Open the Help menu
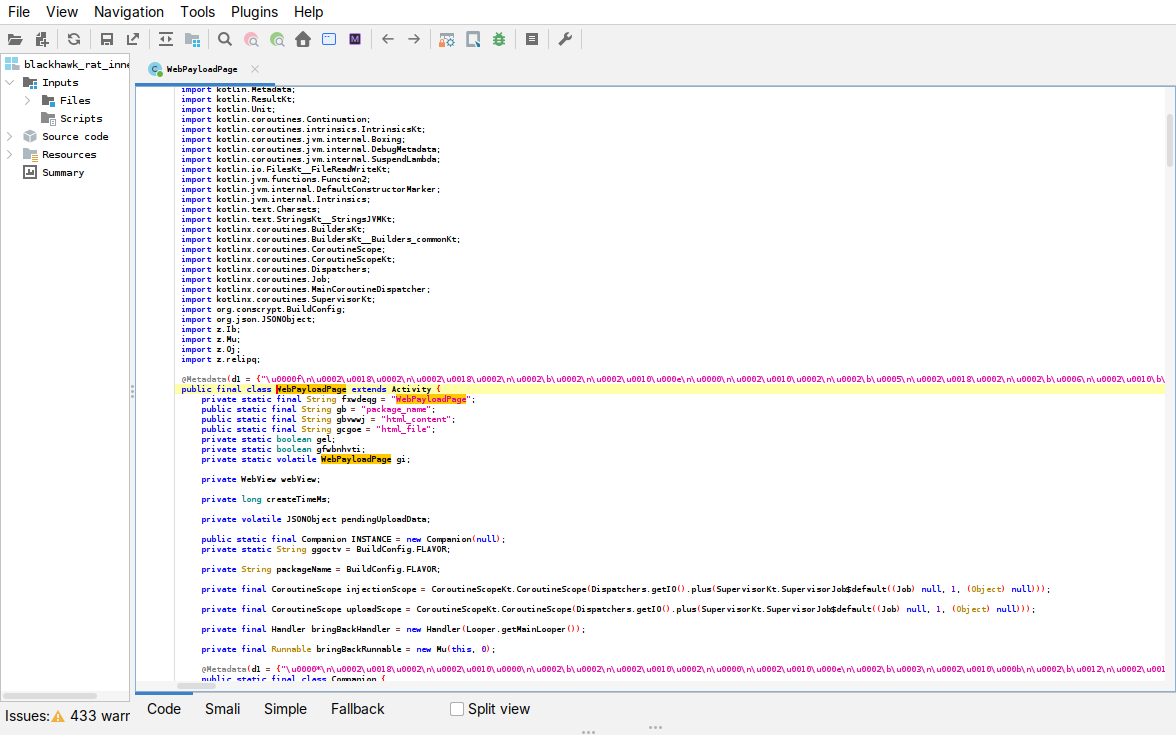The width and height of the screenshot is (1176, 735). click(308, 12)
